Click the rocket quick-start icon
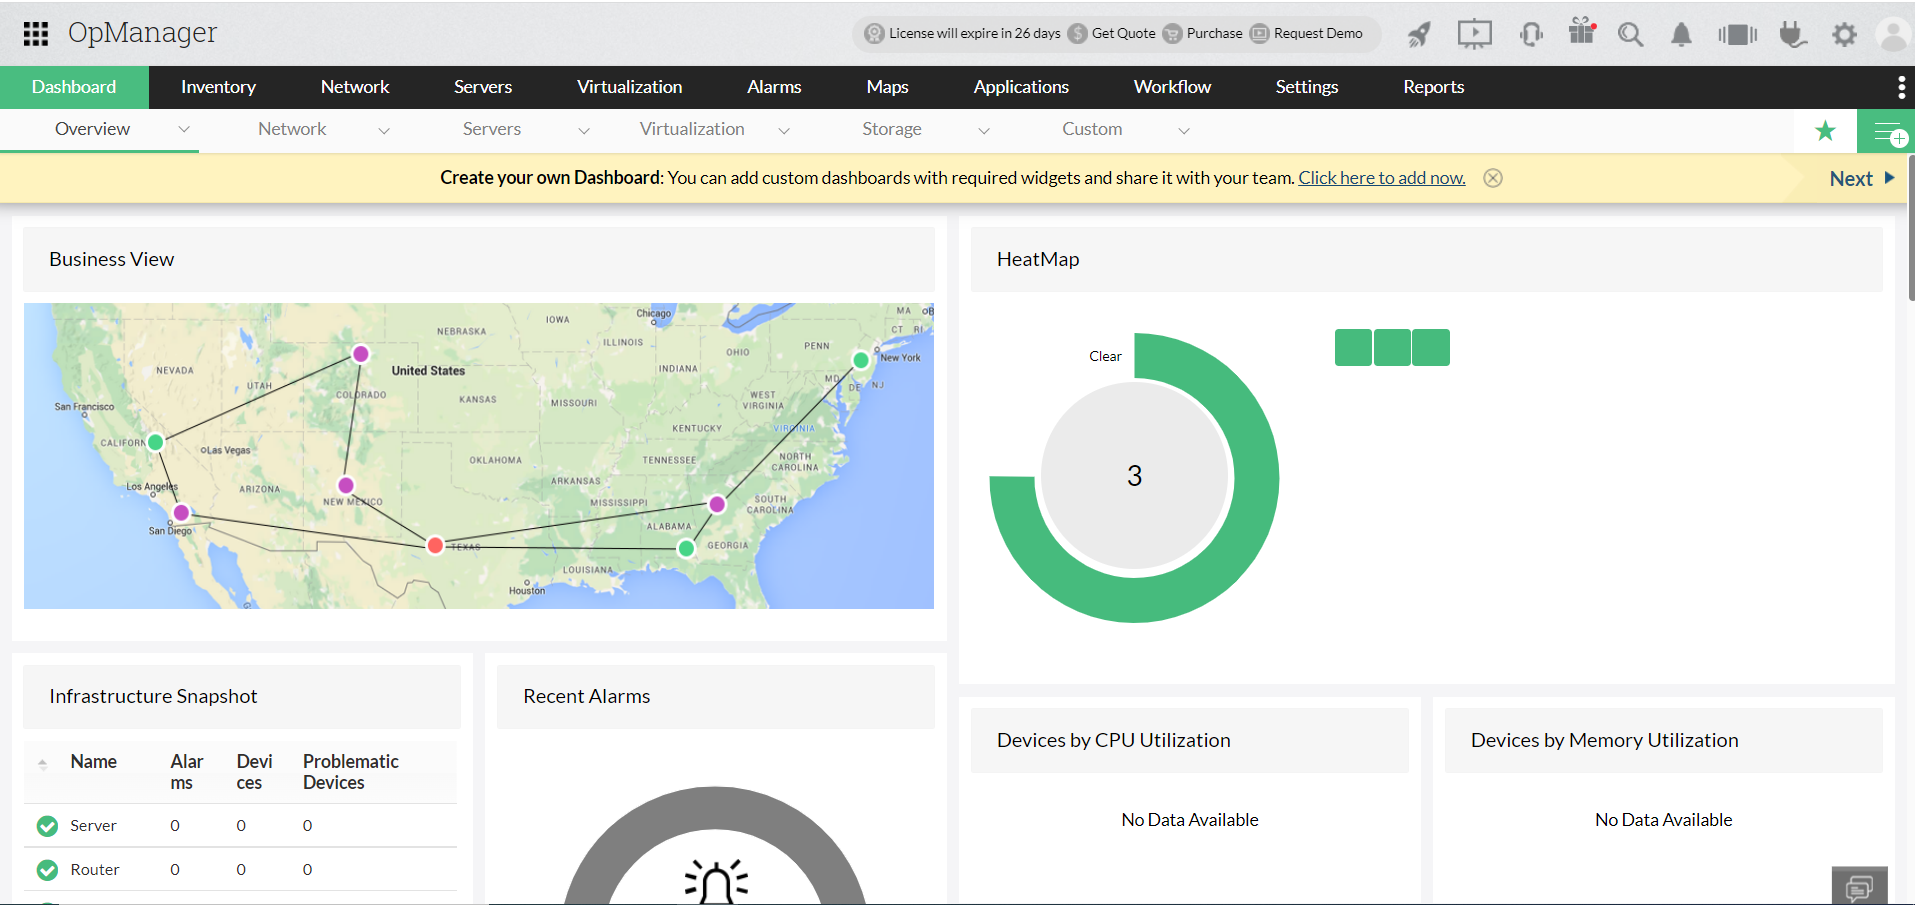The width and height of the screenshot is (1915, 905). point(1418,35)
